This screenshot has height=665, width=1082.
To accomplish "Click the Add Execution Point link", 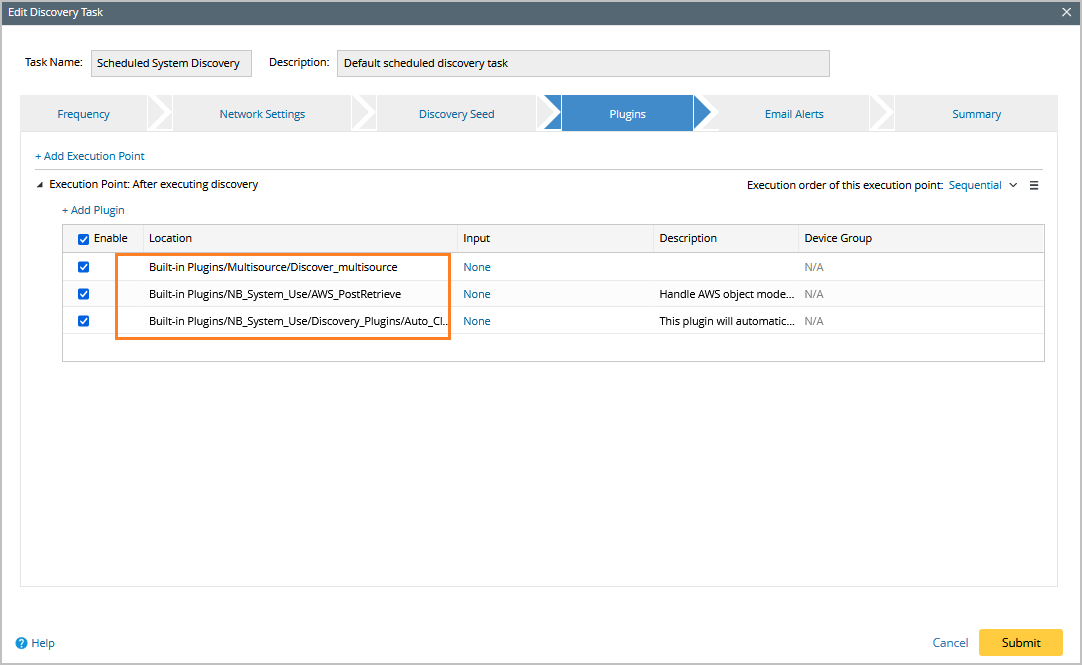I will (90, 156).
